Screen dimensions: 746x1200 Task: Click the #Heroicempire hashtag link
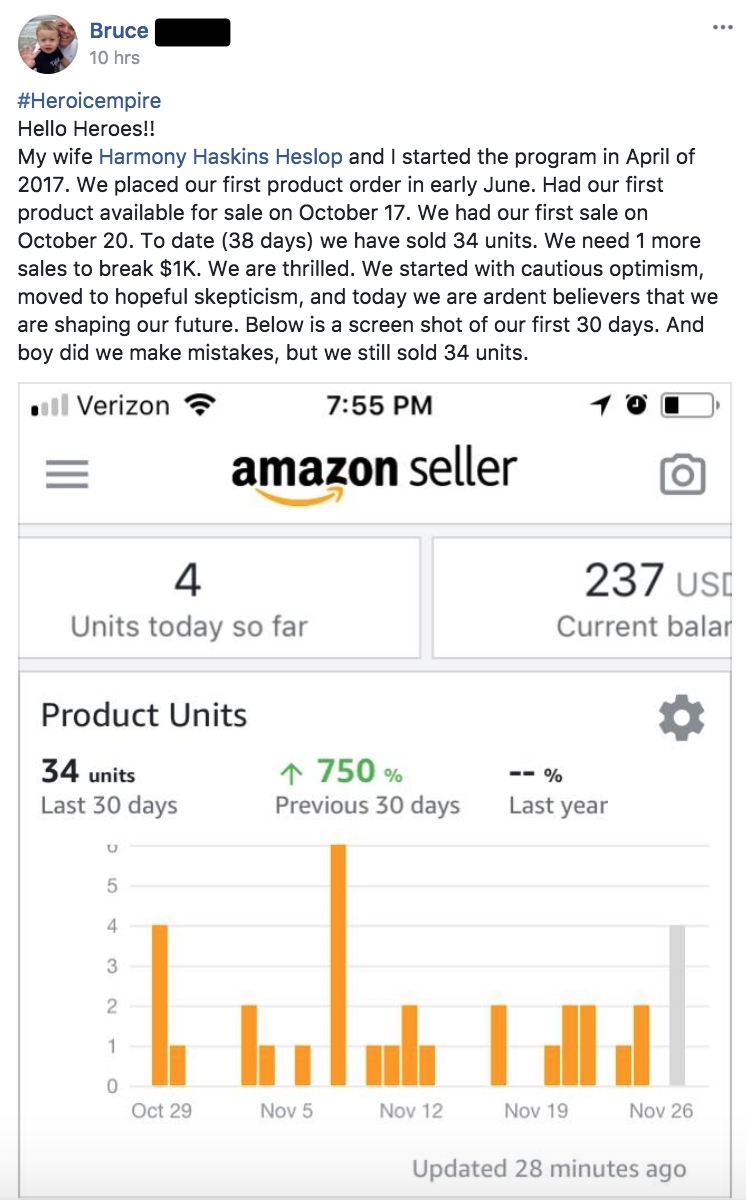89,101
